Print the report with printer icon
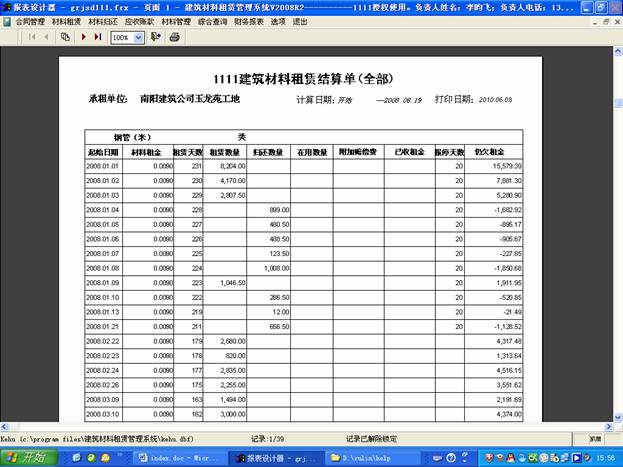The width and height of the screenshot is (623, 467). pos(175,37)
